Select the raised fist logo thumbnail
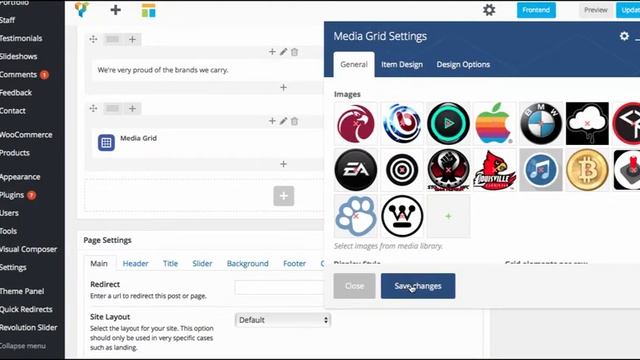 [449, 170]
